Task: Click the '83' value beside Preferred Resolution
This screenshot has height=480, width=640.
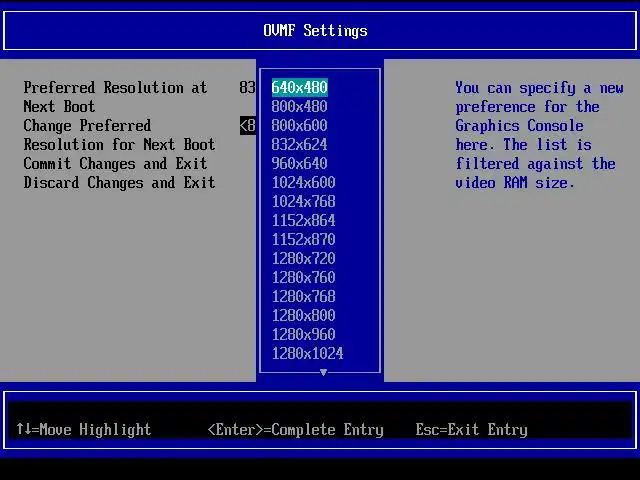Action: click(247, 87)
